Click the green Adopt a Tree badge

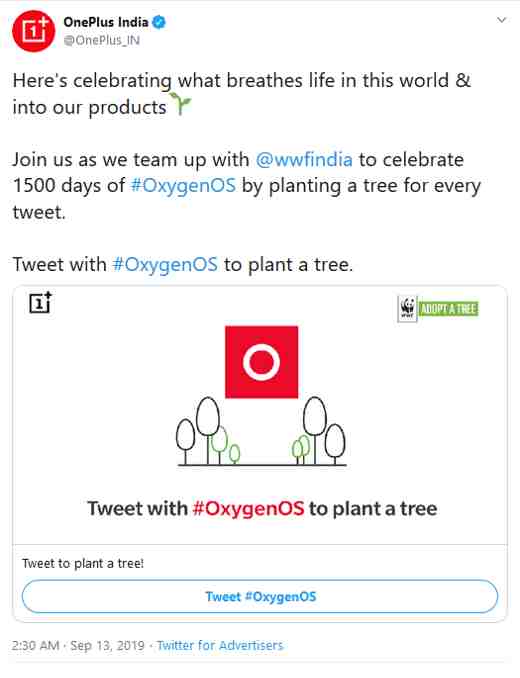coord(449,309)
